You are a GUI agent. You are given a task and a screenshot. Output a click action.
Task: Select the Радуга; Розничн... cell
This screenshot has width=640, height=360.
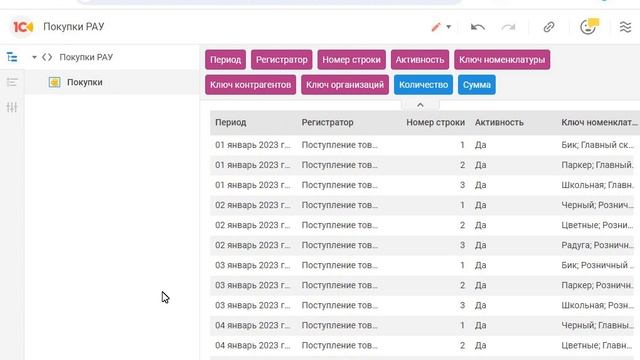click(x=597, y=245)
